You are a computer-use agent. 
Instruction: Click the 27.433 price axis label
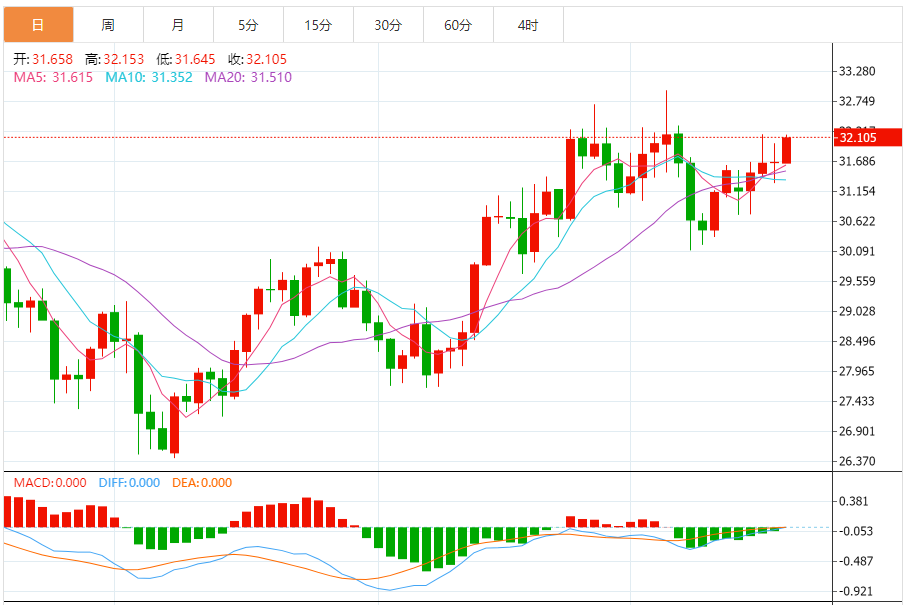pyautogui.click(x=857, y=402)
